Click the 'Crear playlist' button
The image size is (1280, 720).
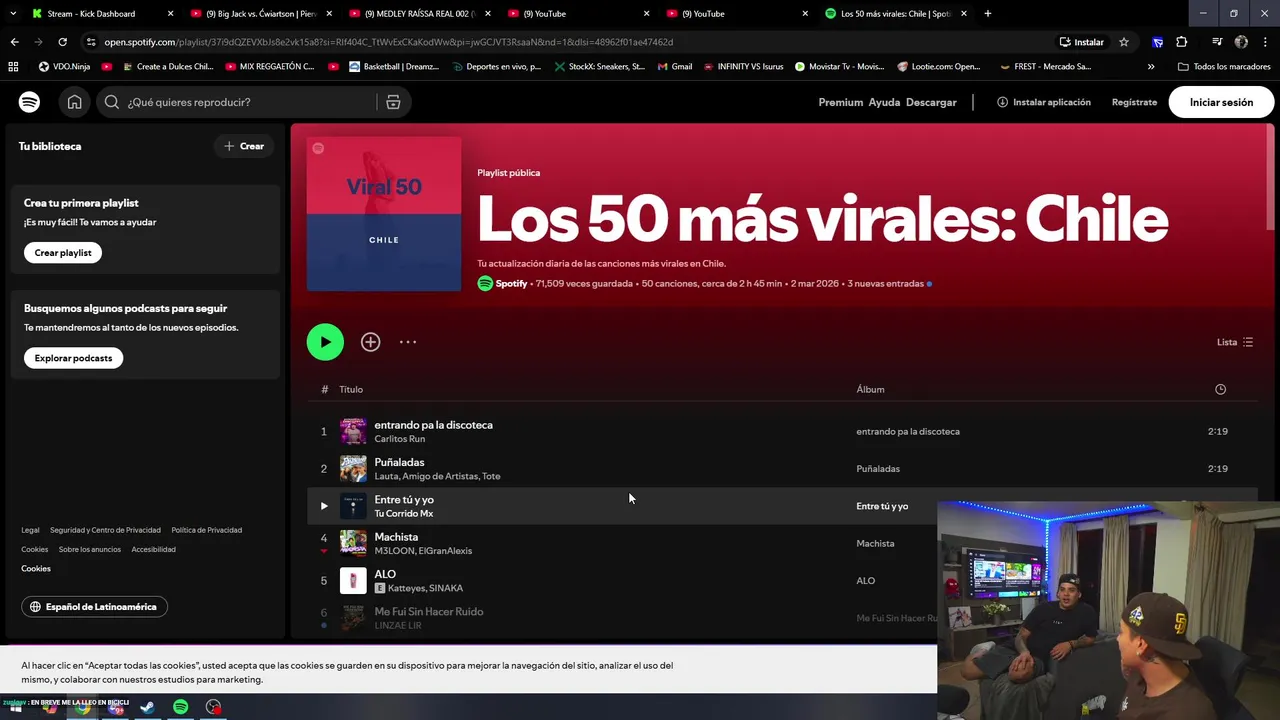(x=63, y=253)
